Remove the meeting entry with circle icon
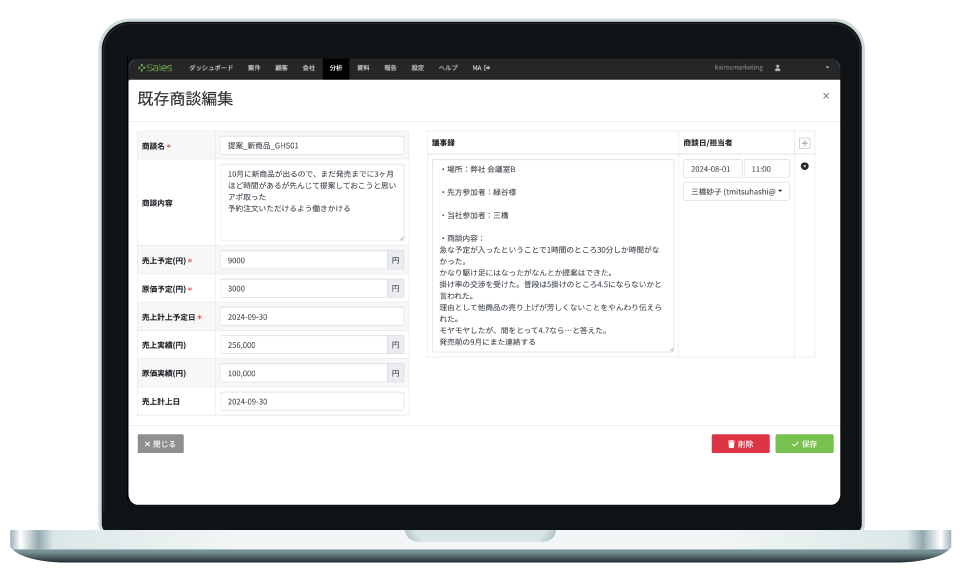 804,166
